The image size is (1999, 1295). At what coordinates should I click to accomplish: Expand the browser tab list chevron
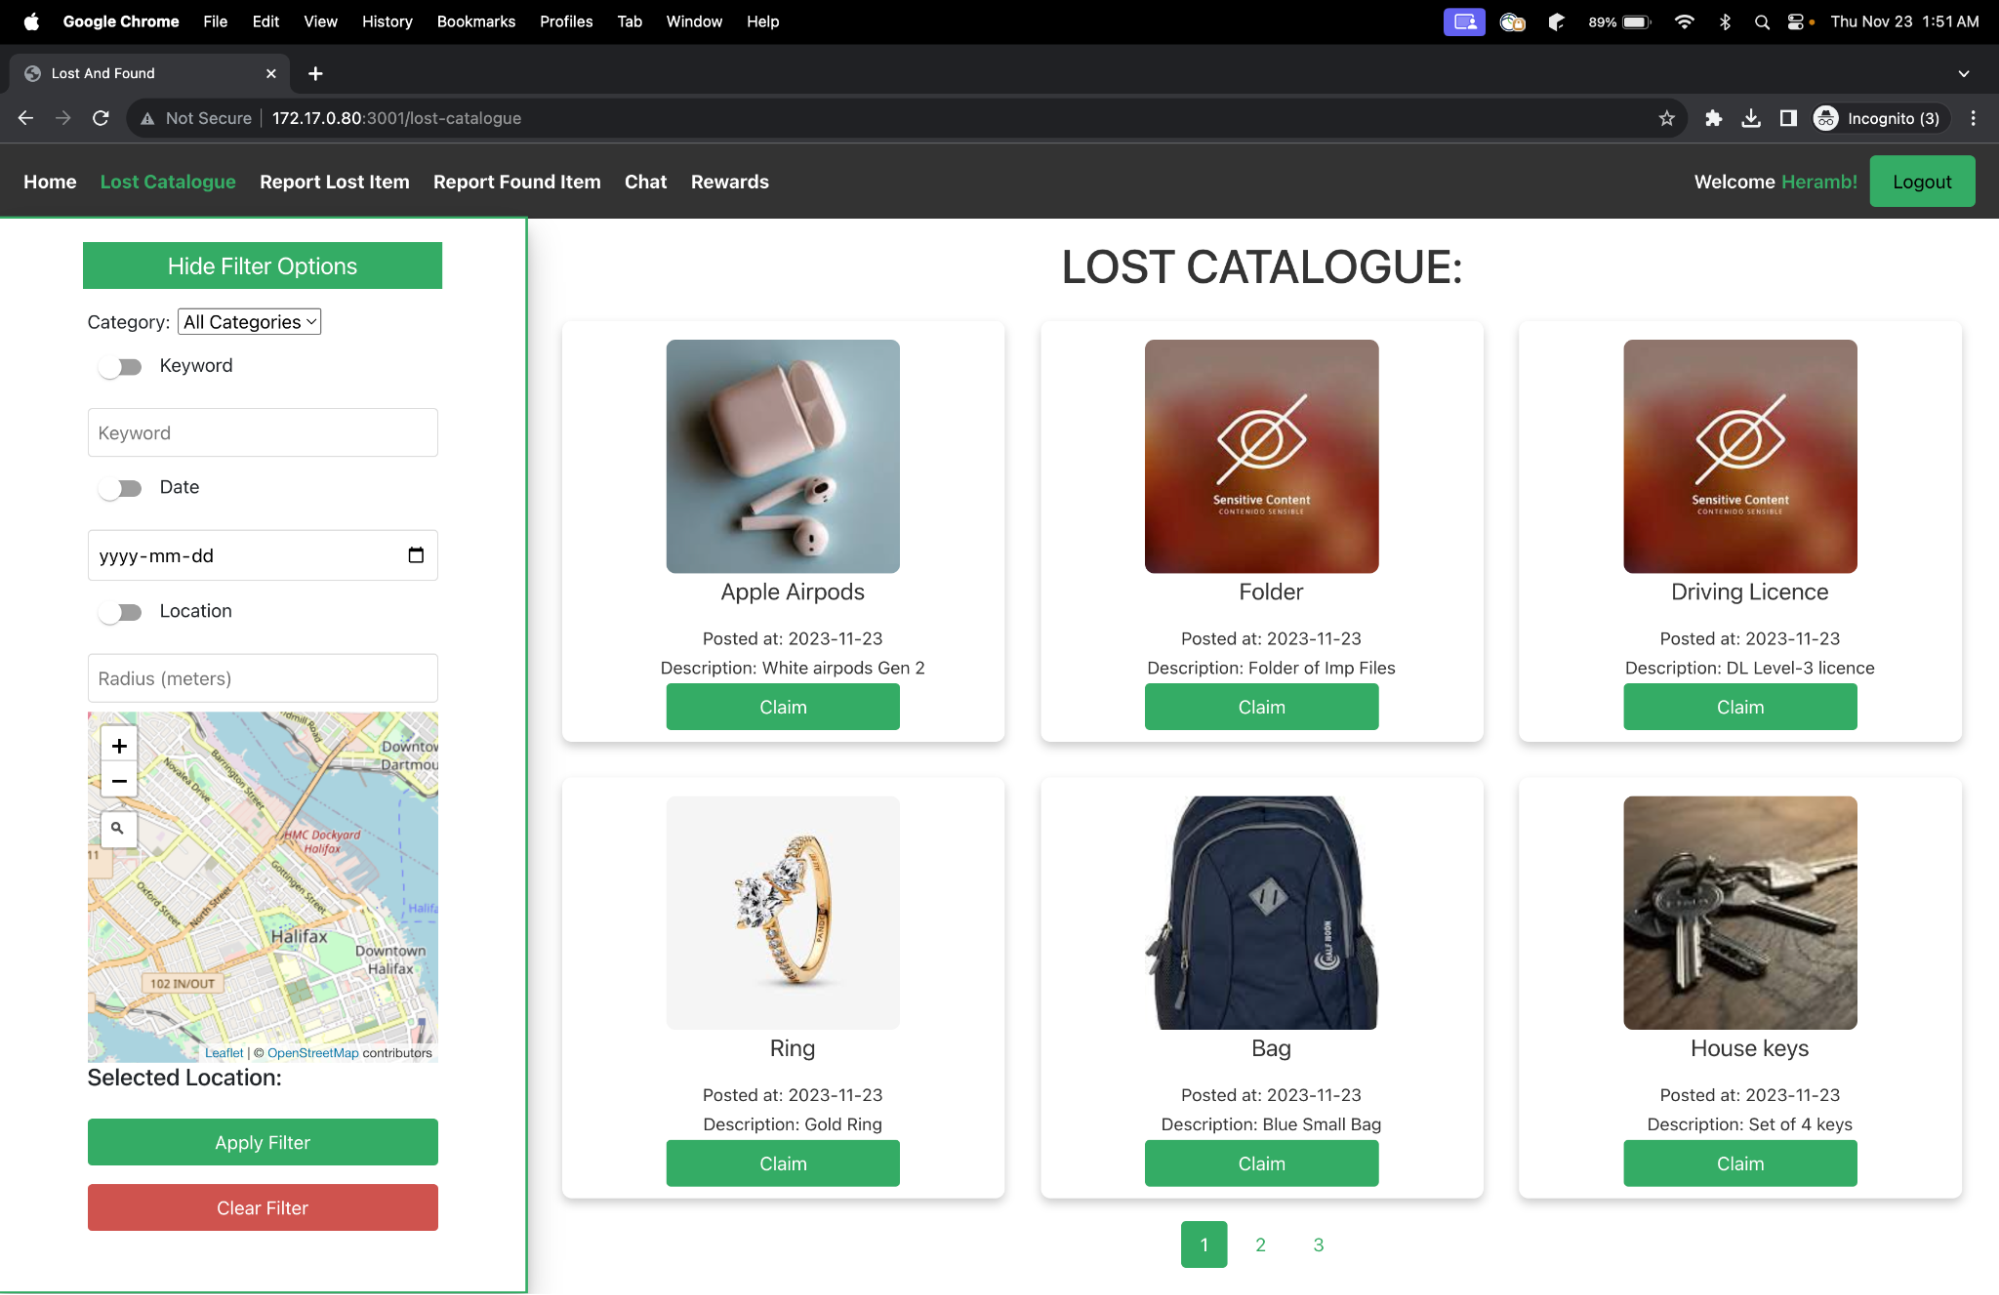point(1963,73)
